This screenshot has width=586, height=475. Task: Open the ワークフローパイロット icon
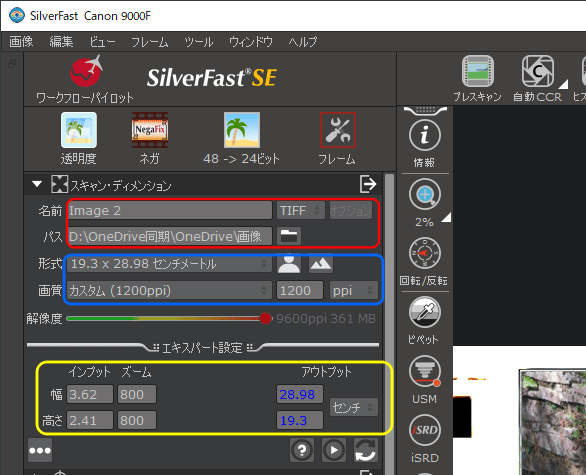[86, 71]
